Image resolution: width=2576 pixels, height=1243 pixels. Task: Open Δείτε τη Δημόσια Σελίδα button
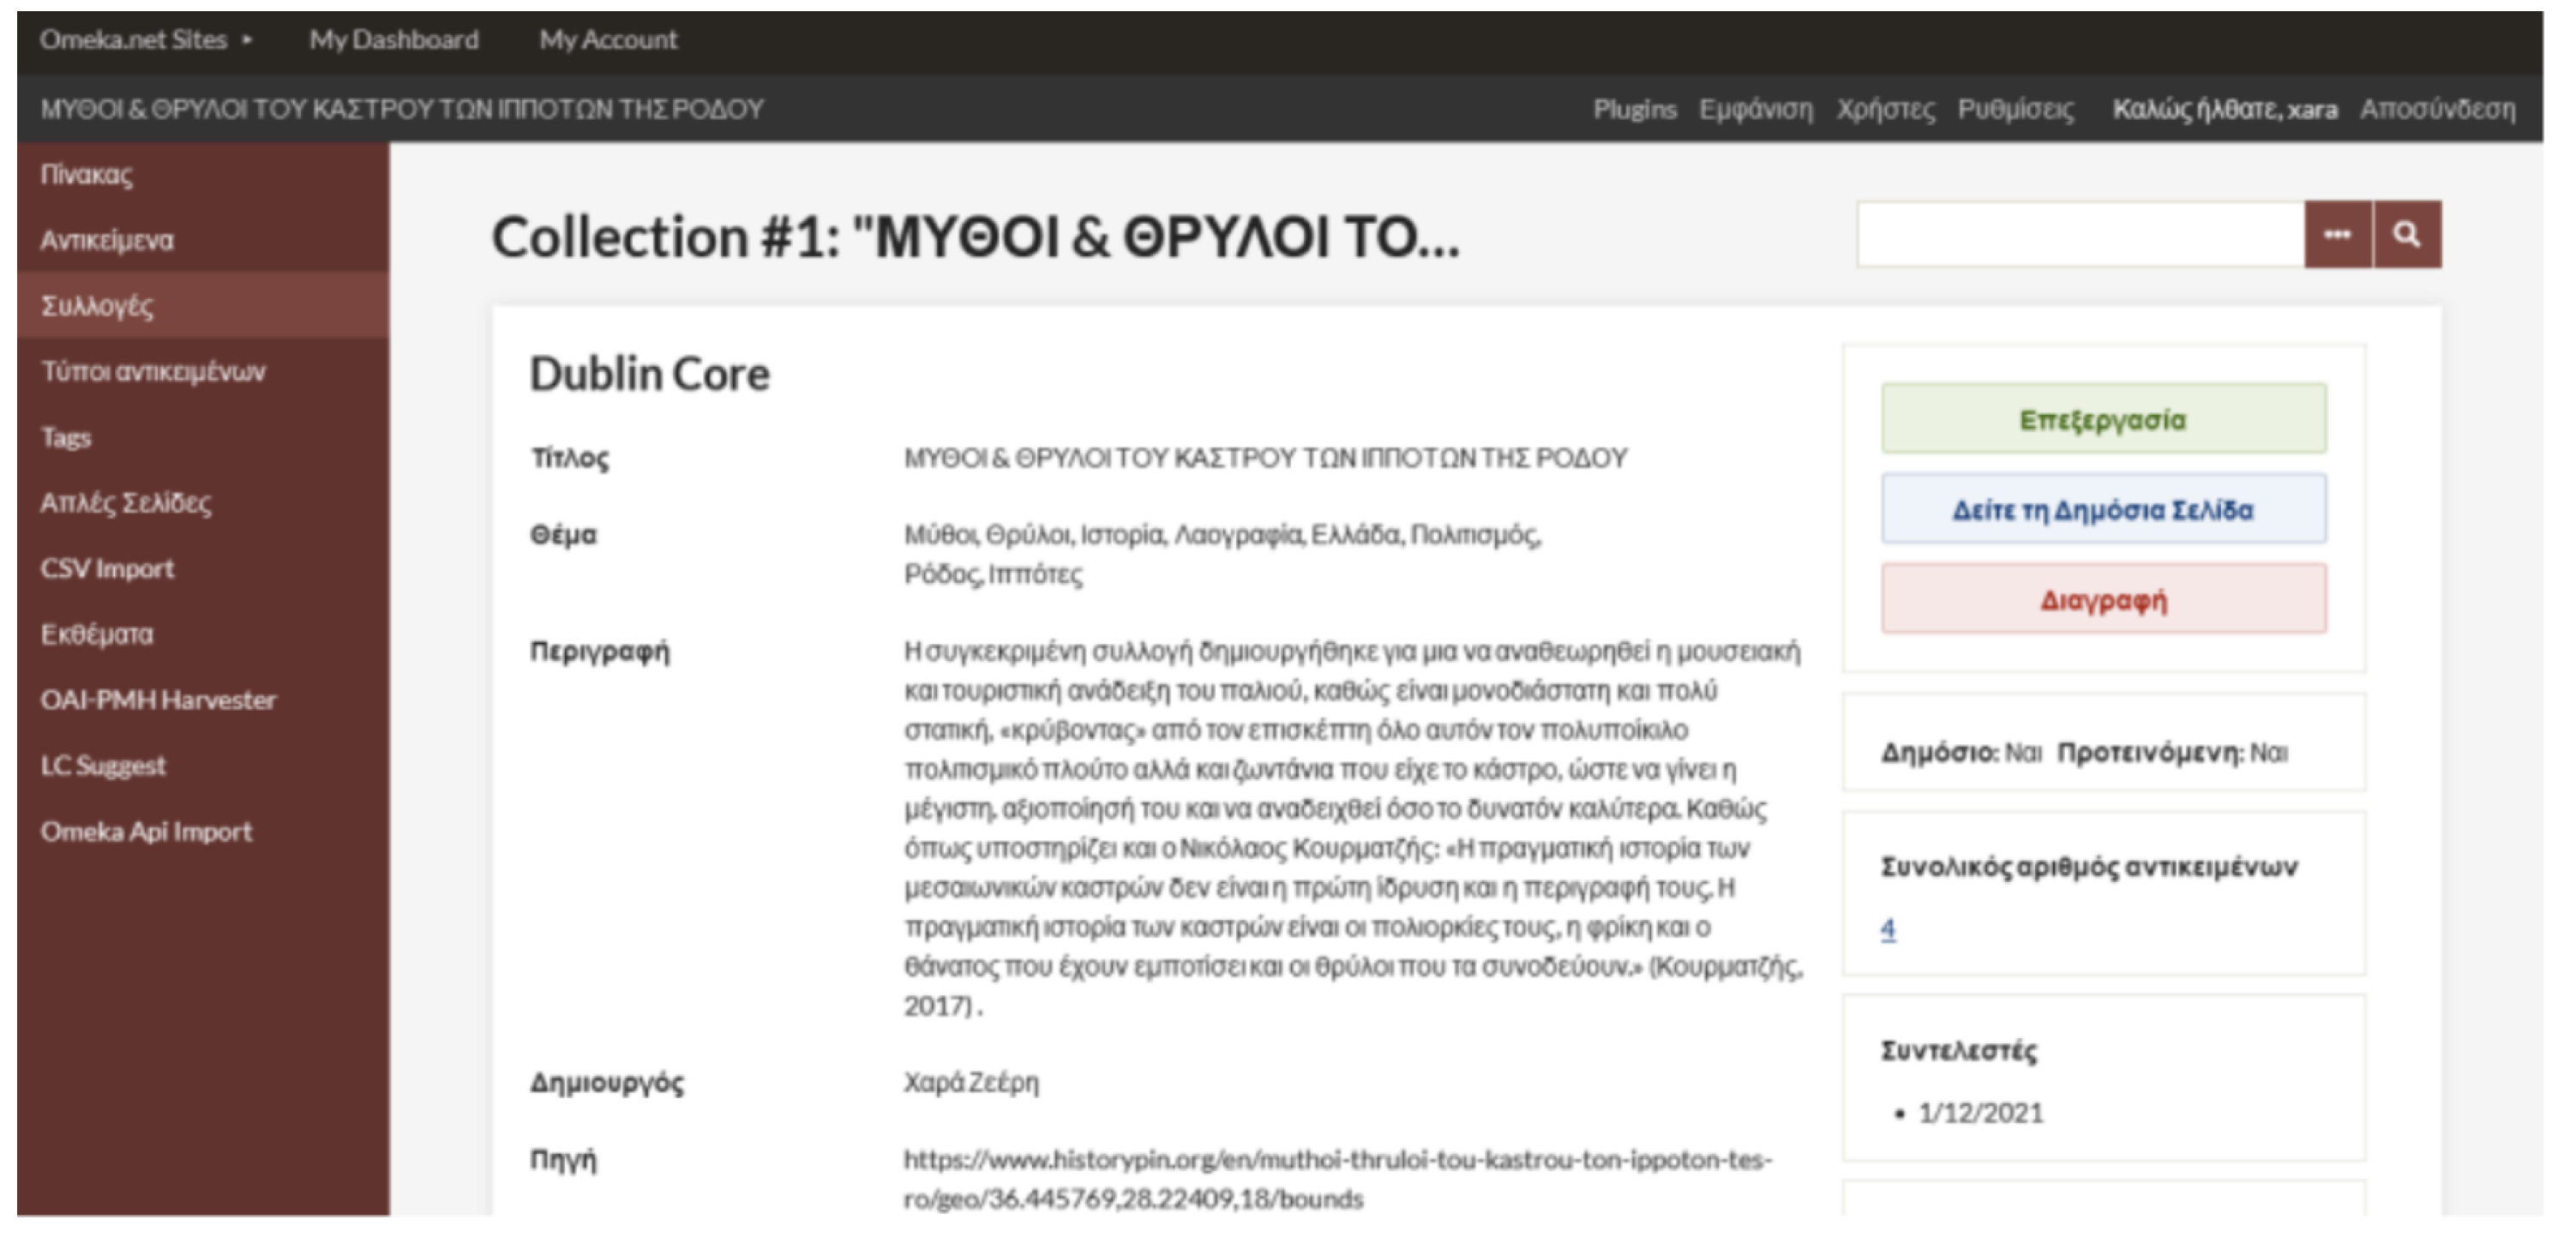point(2102,510)
